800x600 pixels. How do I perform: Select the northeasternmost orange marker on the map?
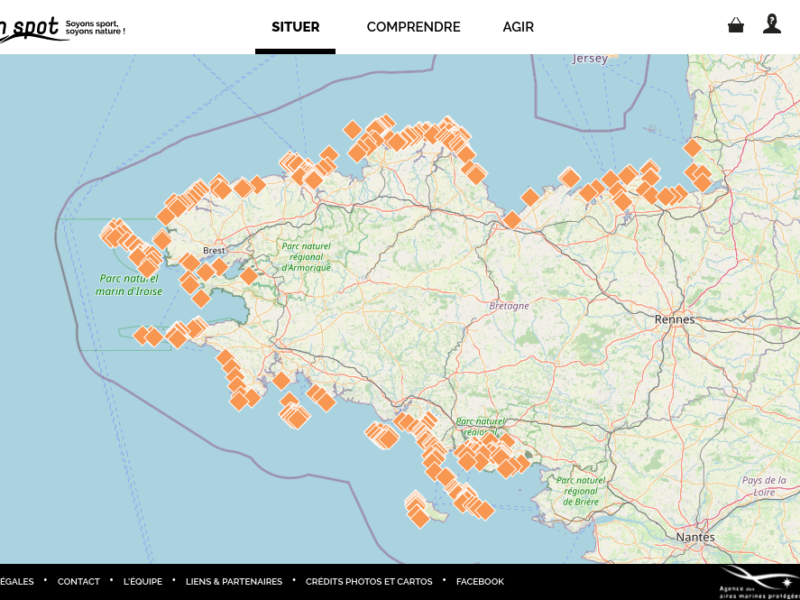click(x=692, y=148)
